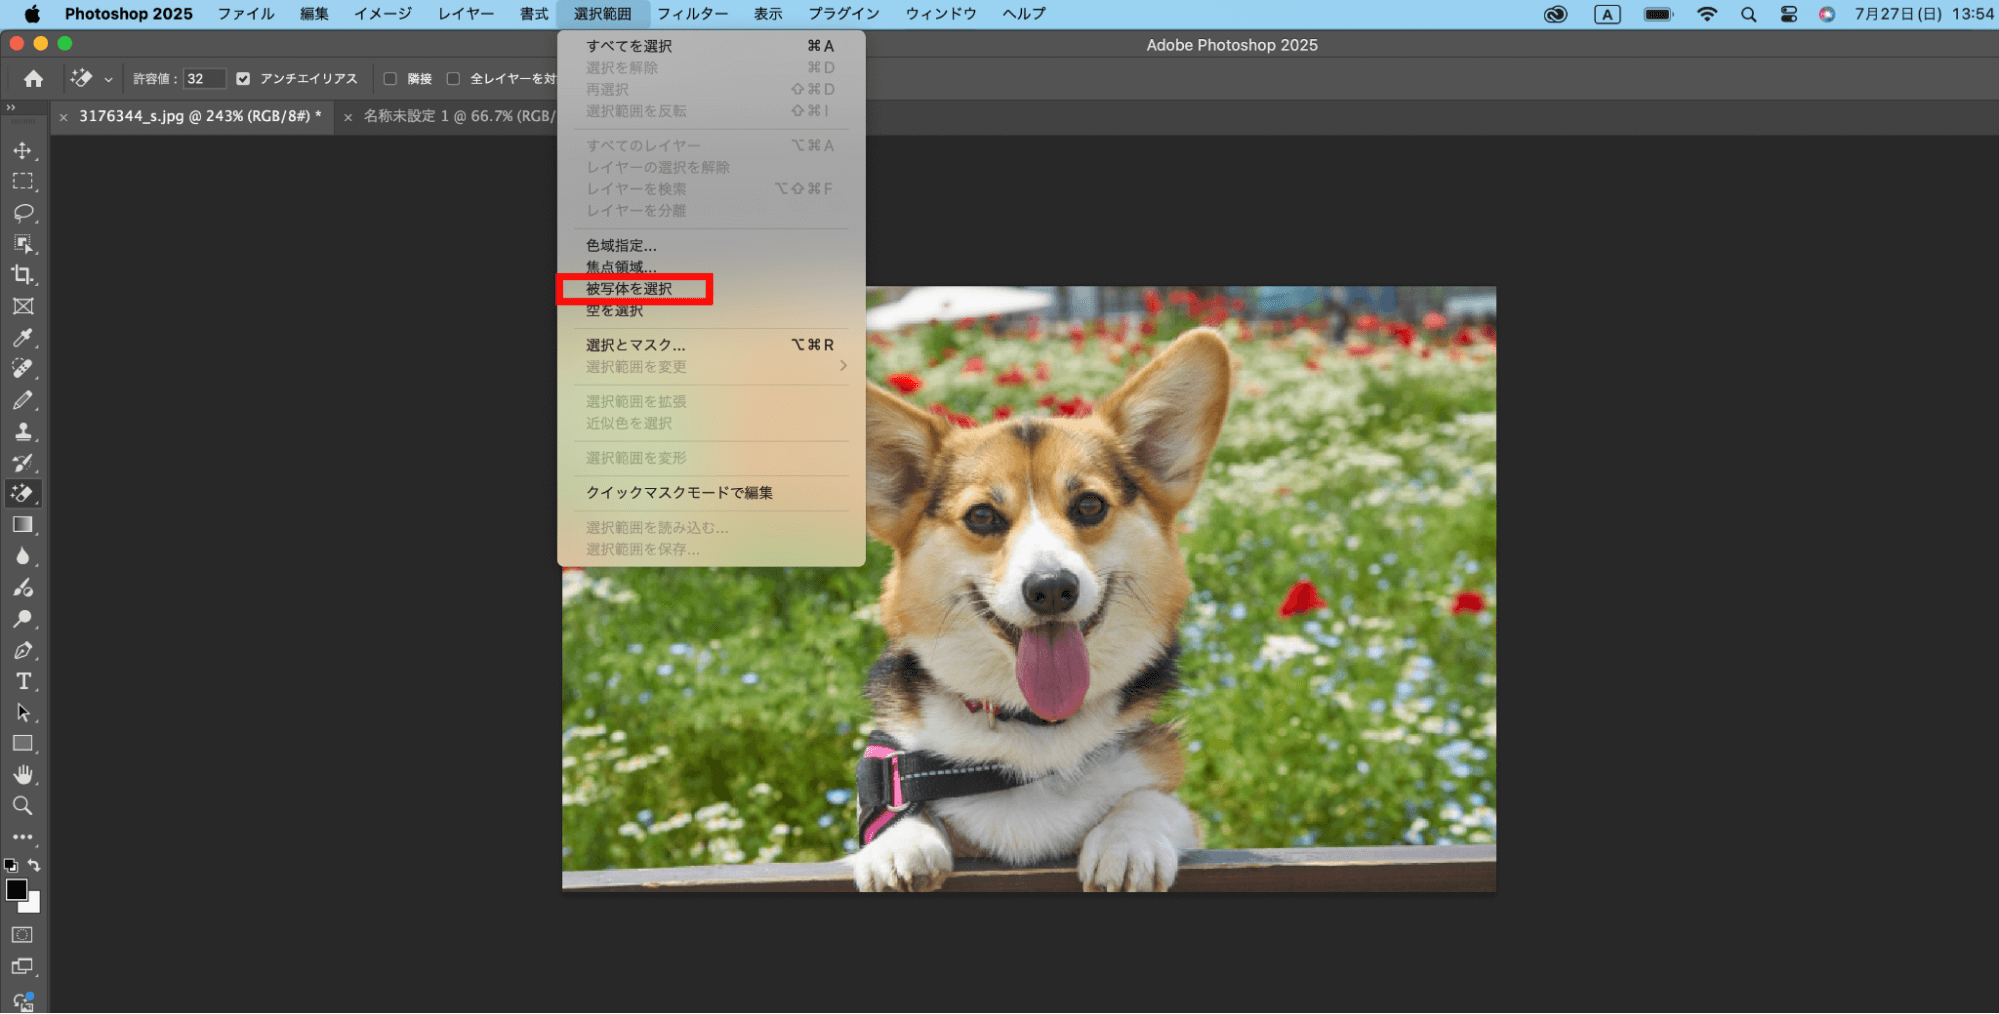Click the 許容値 input field

pos(204,78)
